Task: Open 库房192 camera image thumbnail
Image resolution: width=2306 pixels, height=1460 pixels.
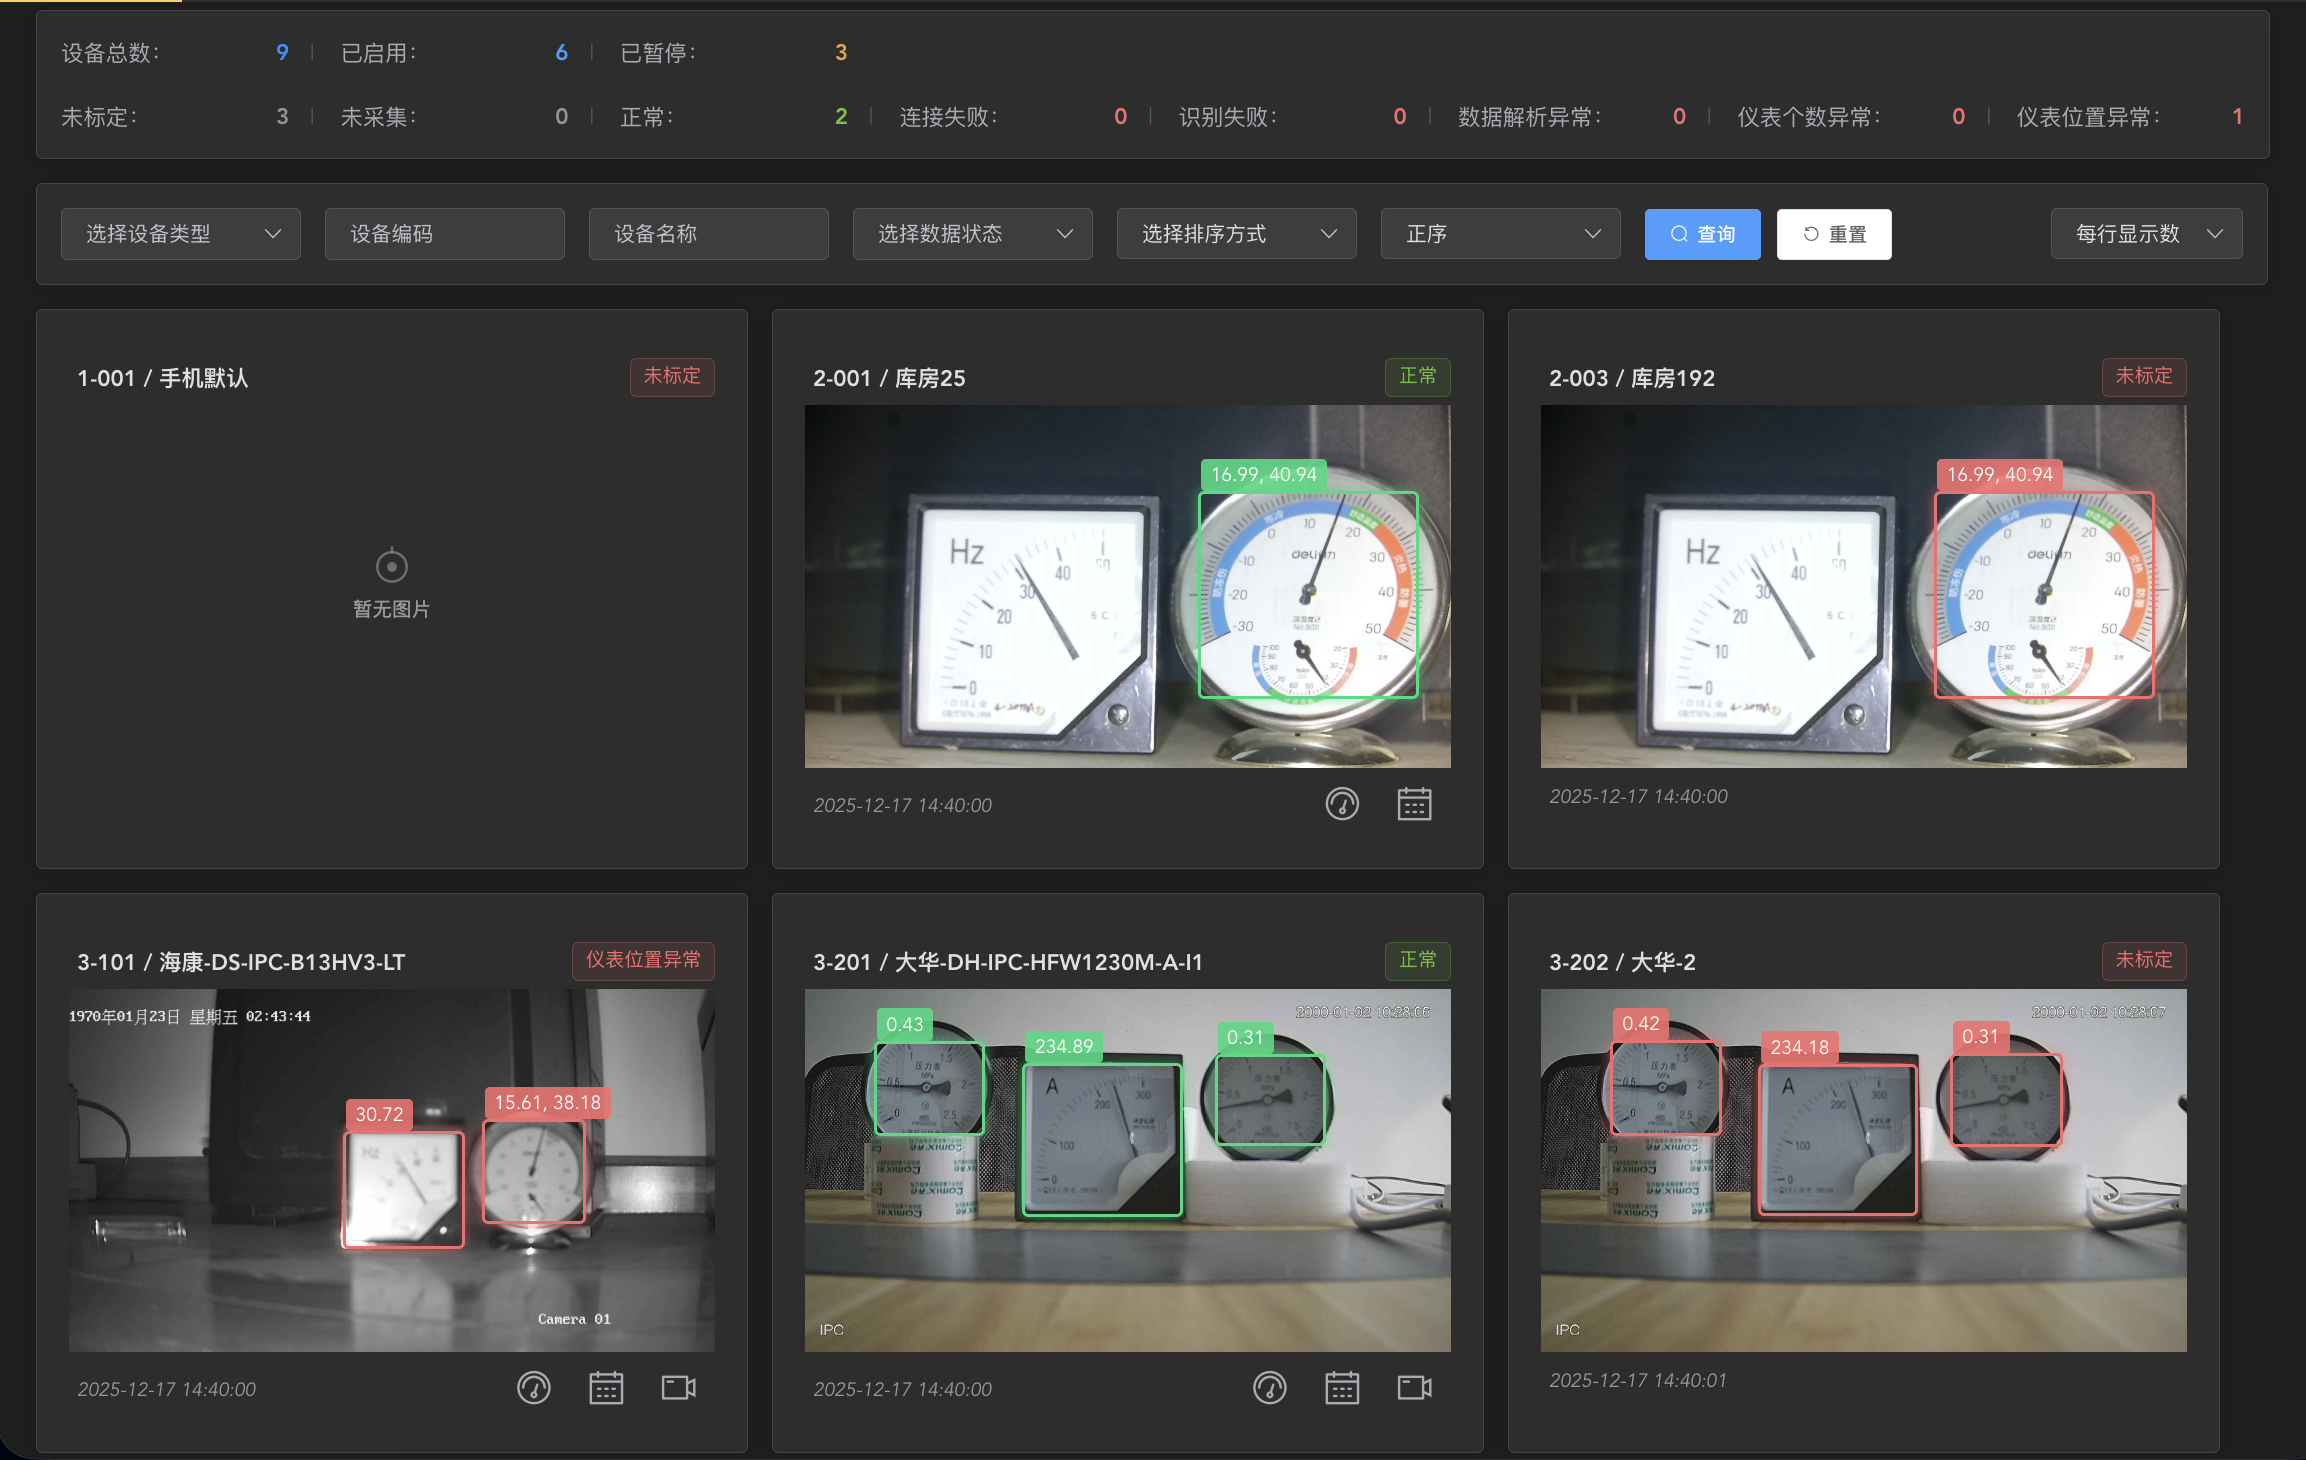Action: (1863, 586)
